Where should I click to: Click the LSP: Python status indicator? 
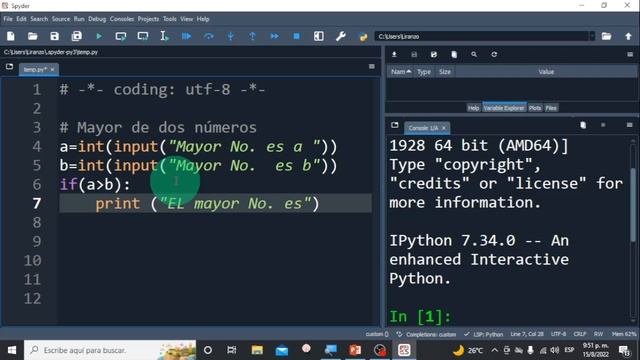484,334
